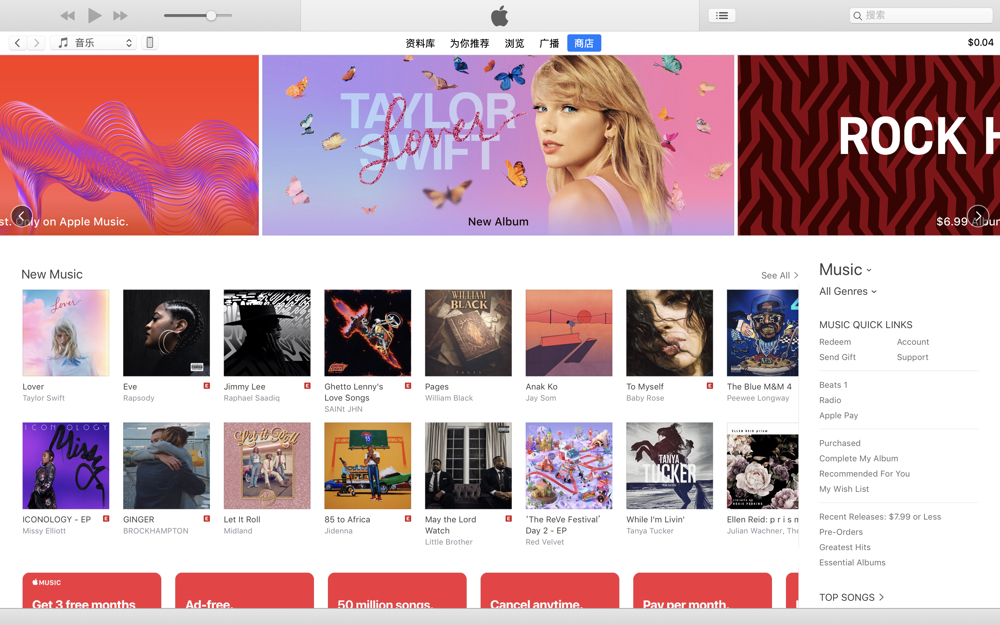Screen dimensions: 1000x625
Task: Go back with the left arrow
Action: point(18,43)
